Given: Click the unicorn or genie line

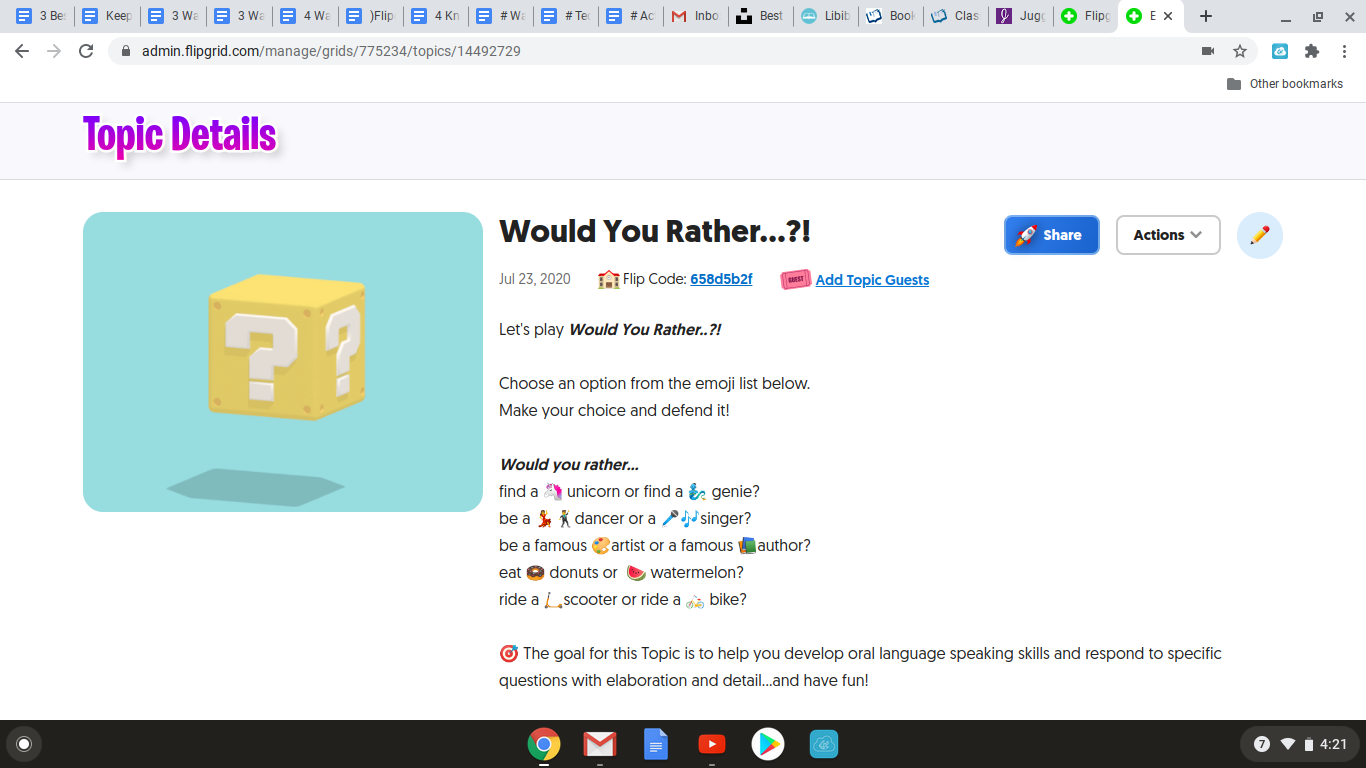Looking at the screenshot, I should tap(630, 491).
